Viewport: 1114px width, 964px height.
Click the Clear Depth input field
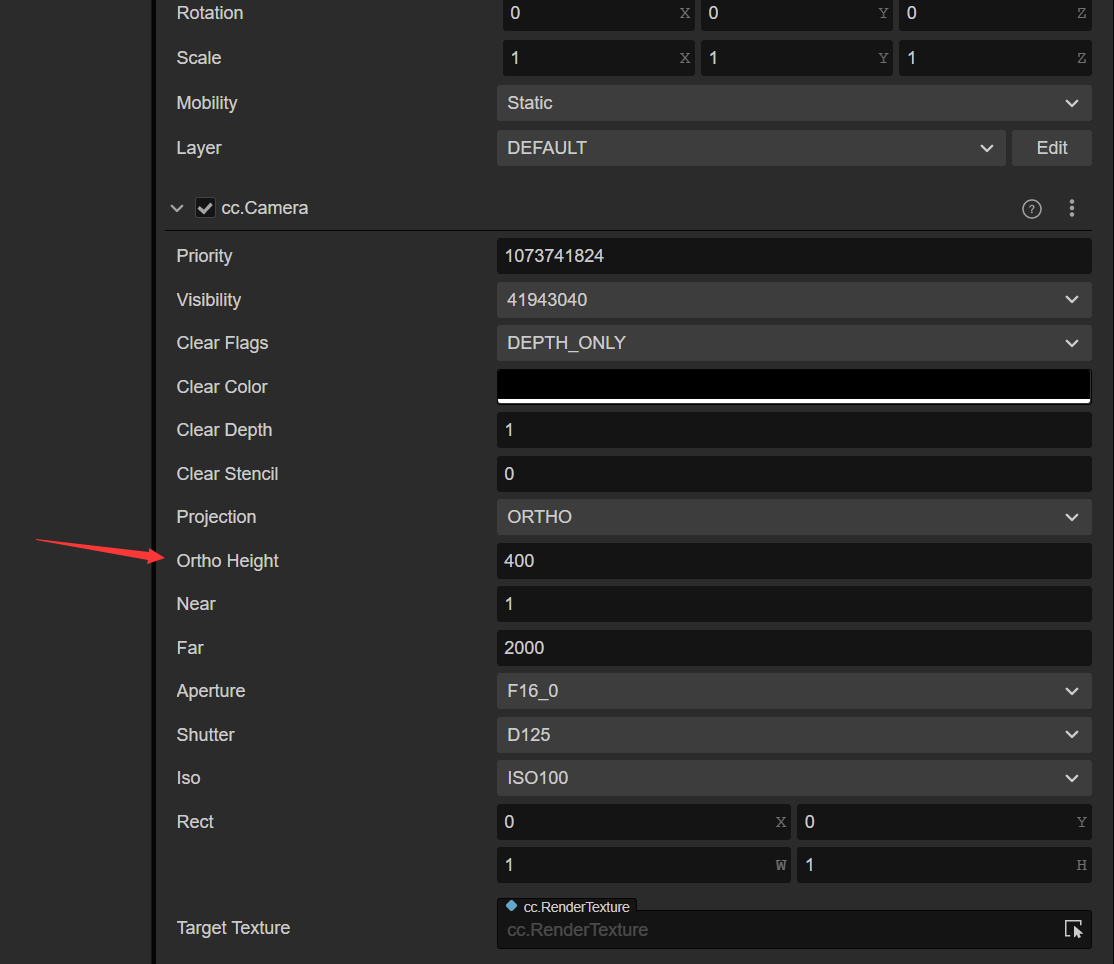[x=794, y=430]
